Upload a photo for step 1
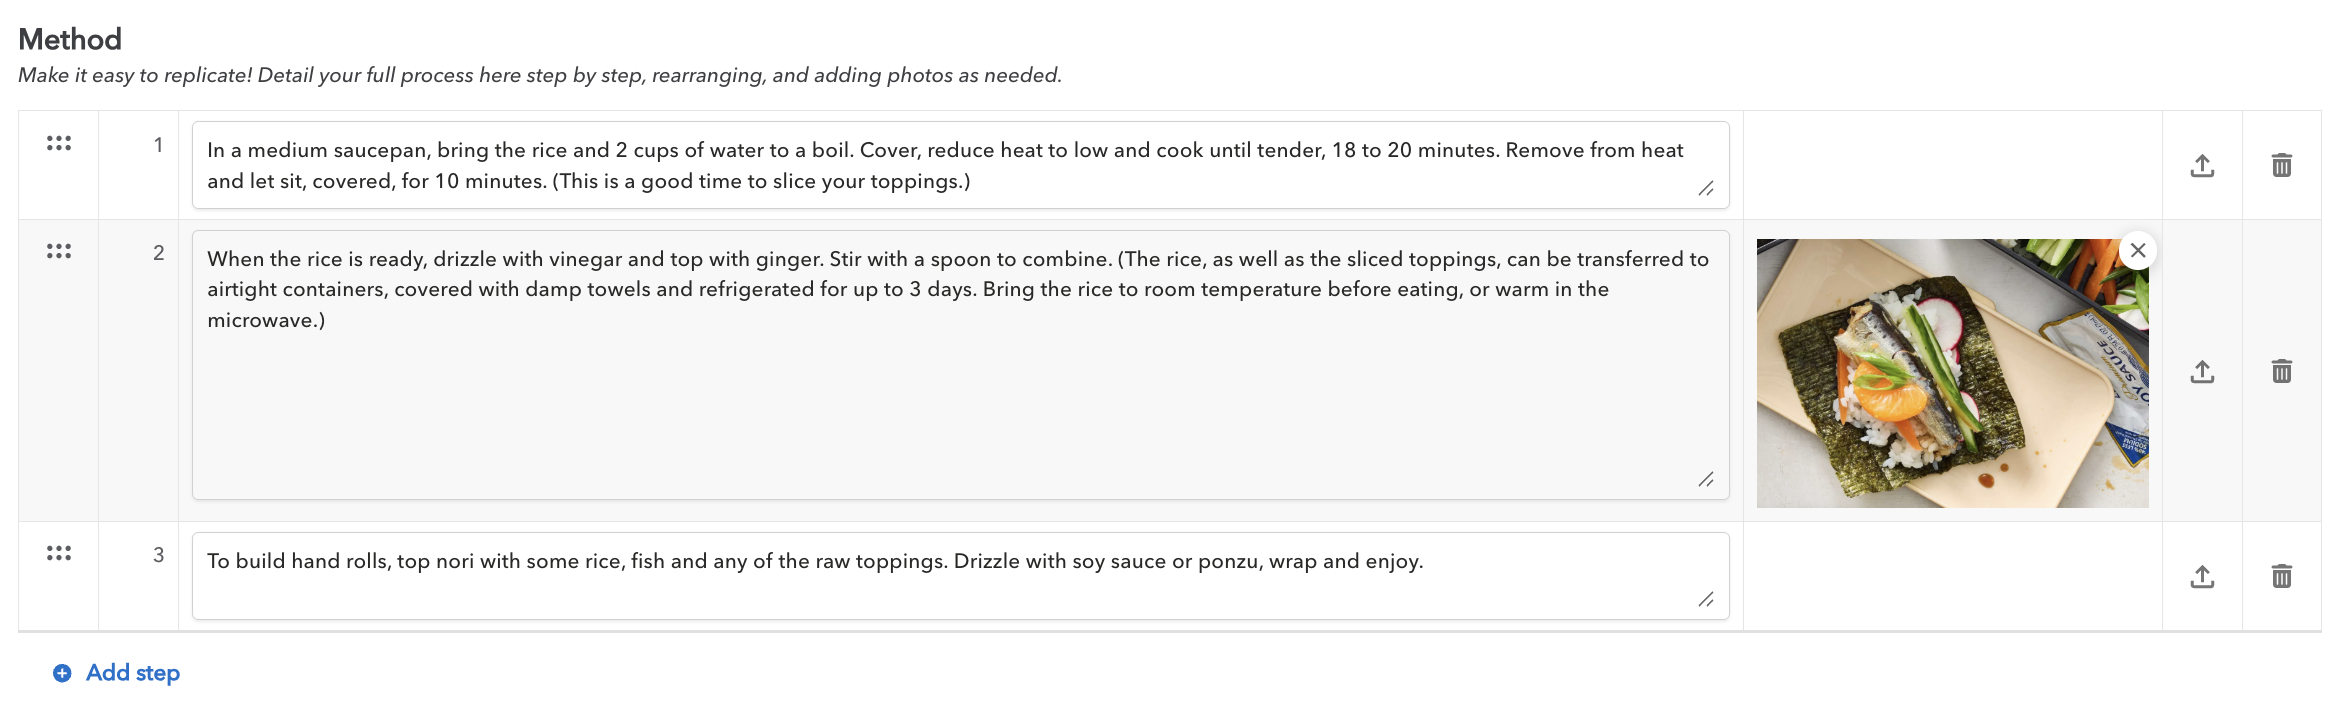Viewport: 2350px width, 714px height. click(2204, 165)
